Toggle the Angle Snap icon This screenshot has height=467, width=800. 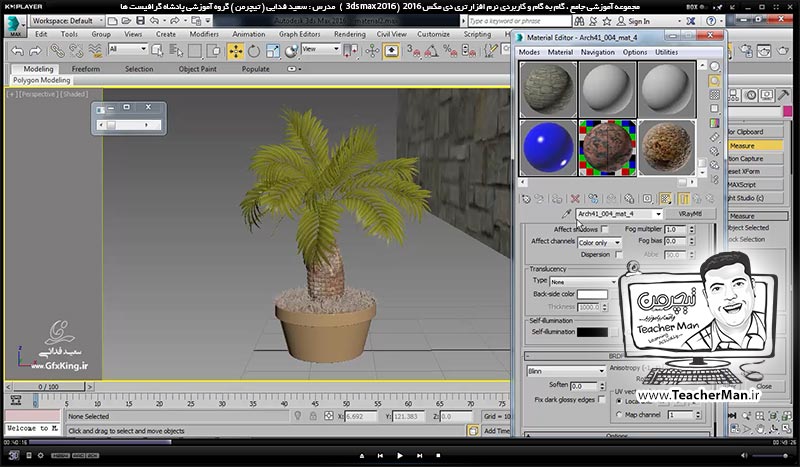pyautogui.click(x=432, y=51)
